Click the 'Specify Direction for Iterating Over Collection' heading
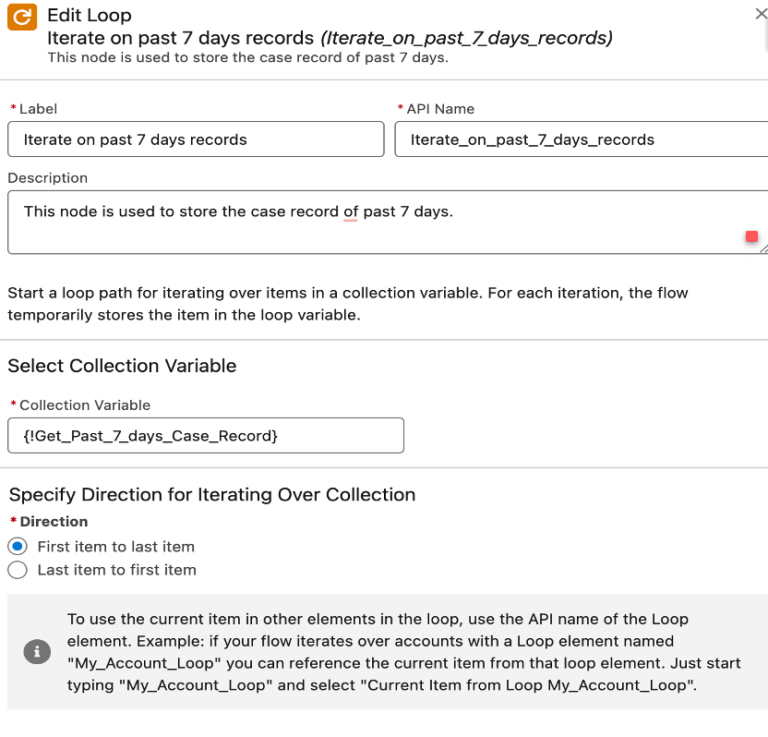 pos(212,495)
